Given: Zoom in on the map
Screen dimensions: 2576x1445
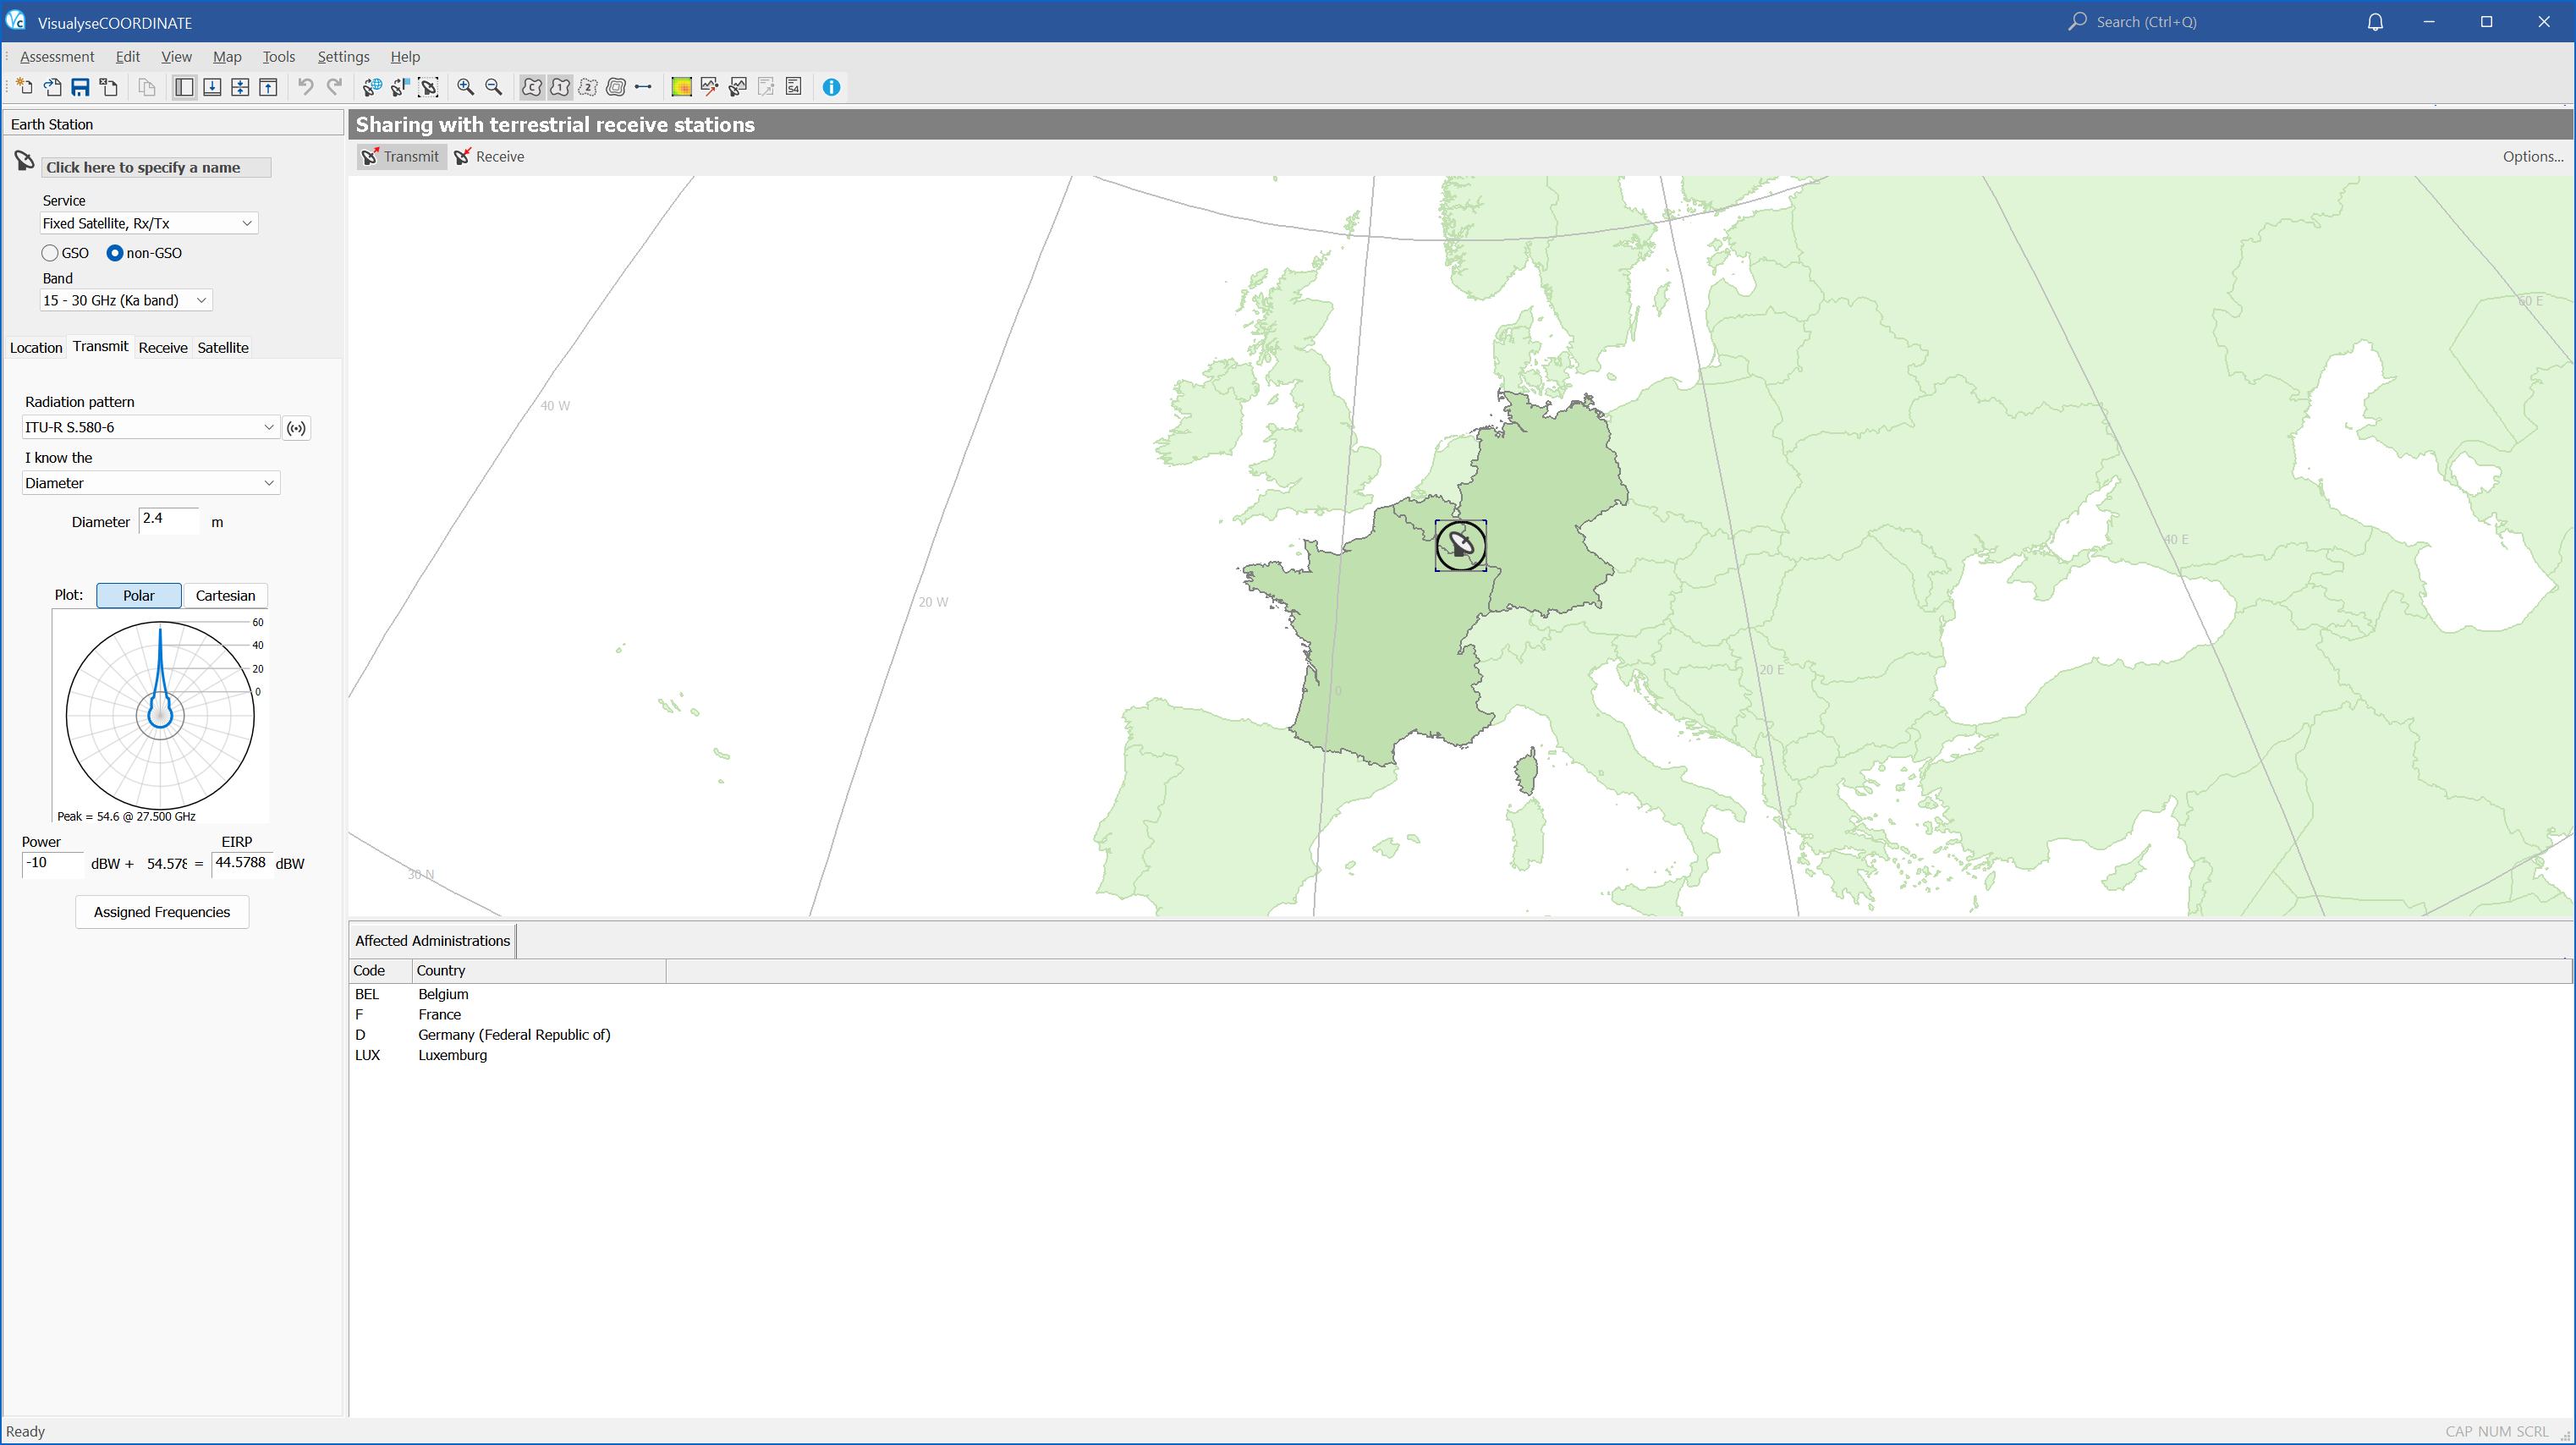Looking at the screenshot, I should 465,87.
